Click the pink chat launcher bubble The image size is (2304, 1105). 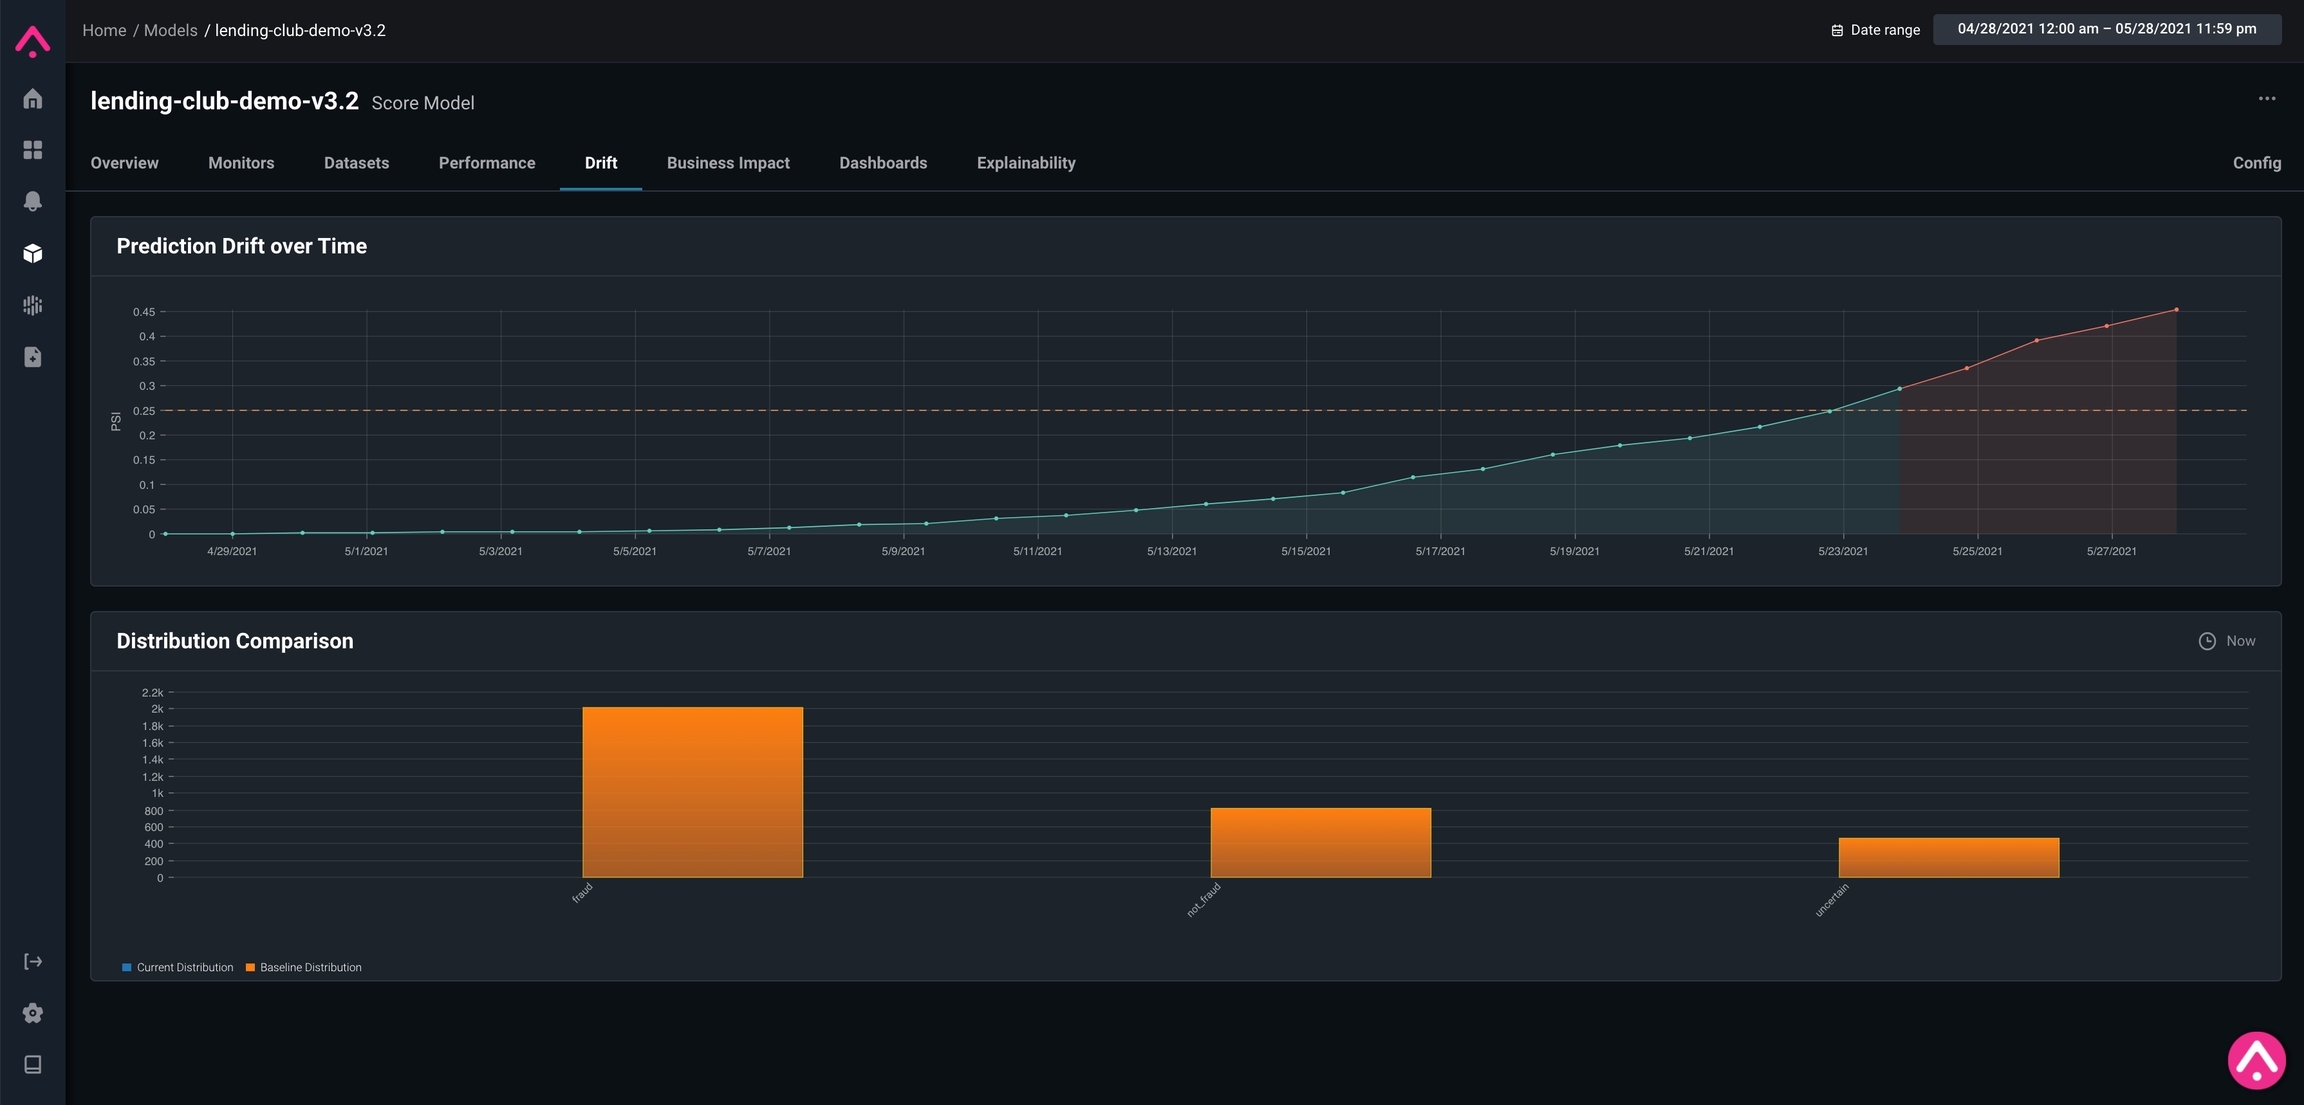(2256, 1060)
